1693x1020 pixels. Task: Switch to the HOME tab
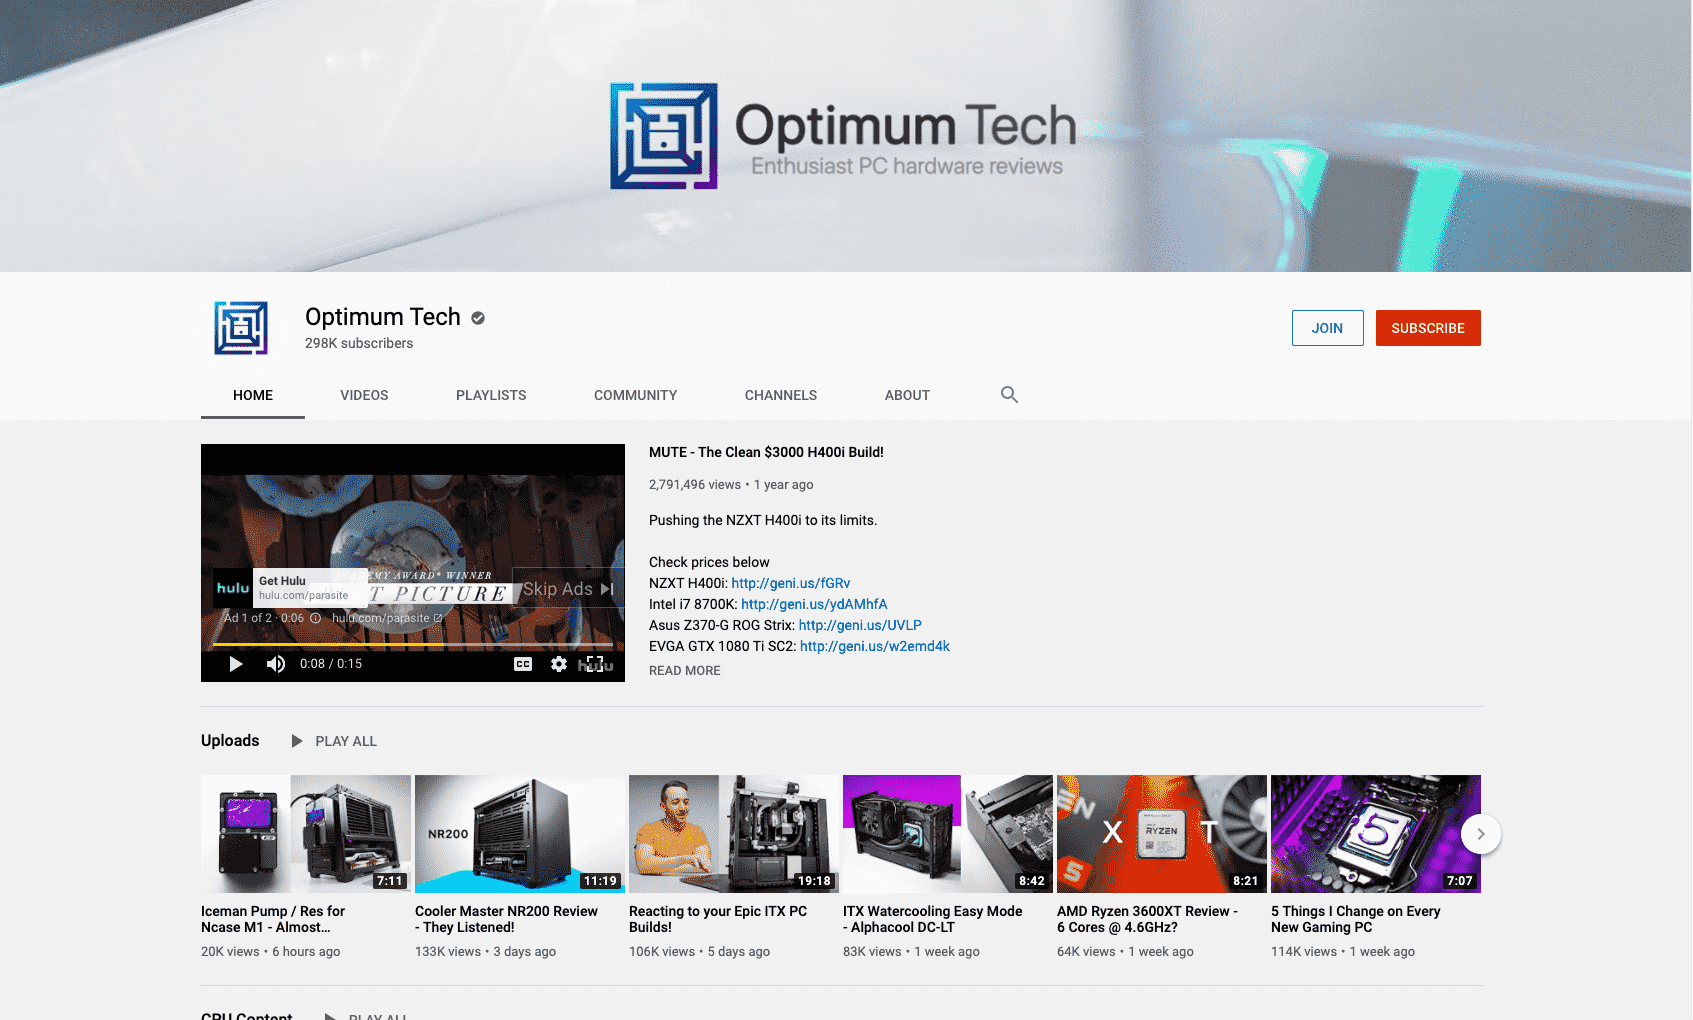coord(253,395)
